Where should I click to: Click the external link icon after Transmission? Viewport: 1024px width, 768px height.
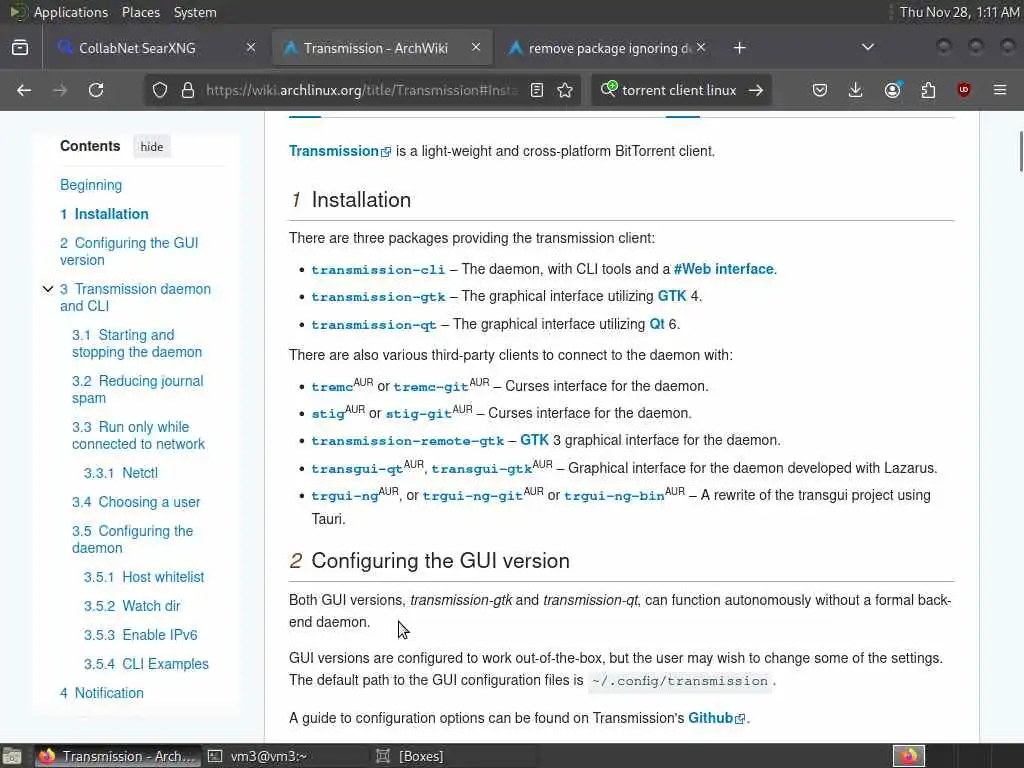pos(386,152)
